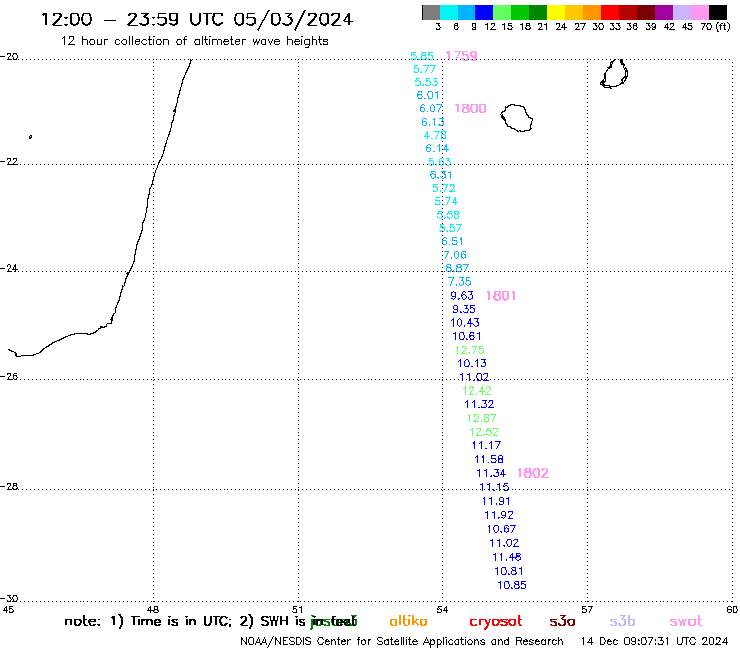Image resolution: width=740 pixels, height=650 pixels.
Task: Click the wave height value 9.63
Action: [x=462, y=295]
